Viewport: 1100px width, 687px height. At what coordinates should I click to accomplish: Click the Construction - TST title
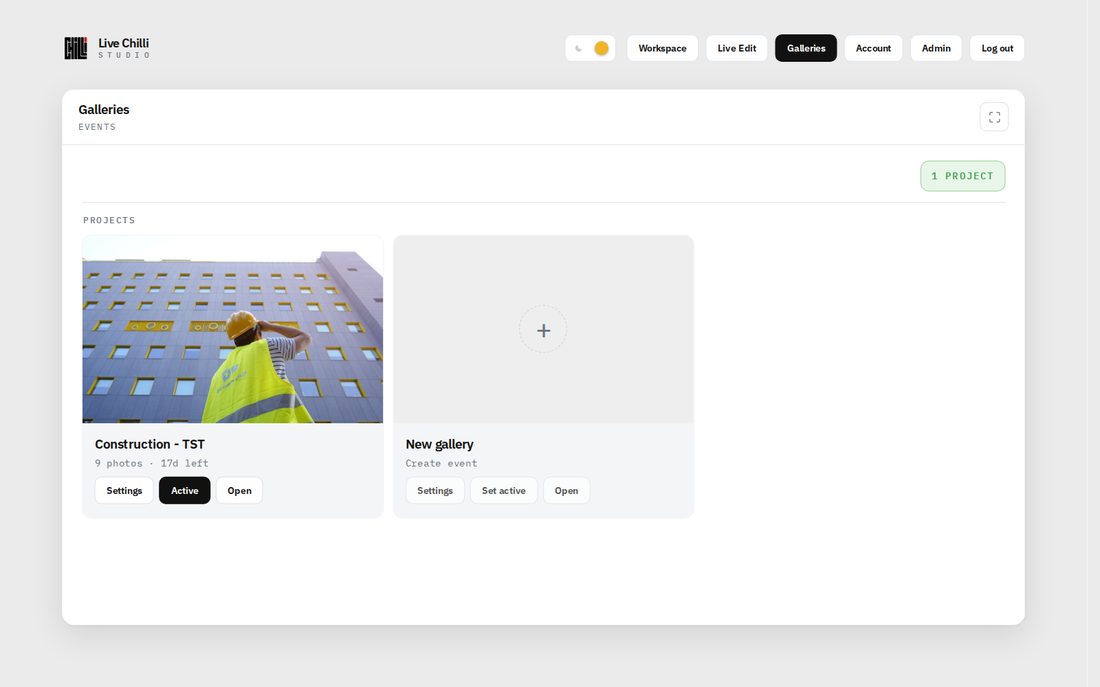pos(149,444)
